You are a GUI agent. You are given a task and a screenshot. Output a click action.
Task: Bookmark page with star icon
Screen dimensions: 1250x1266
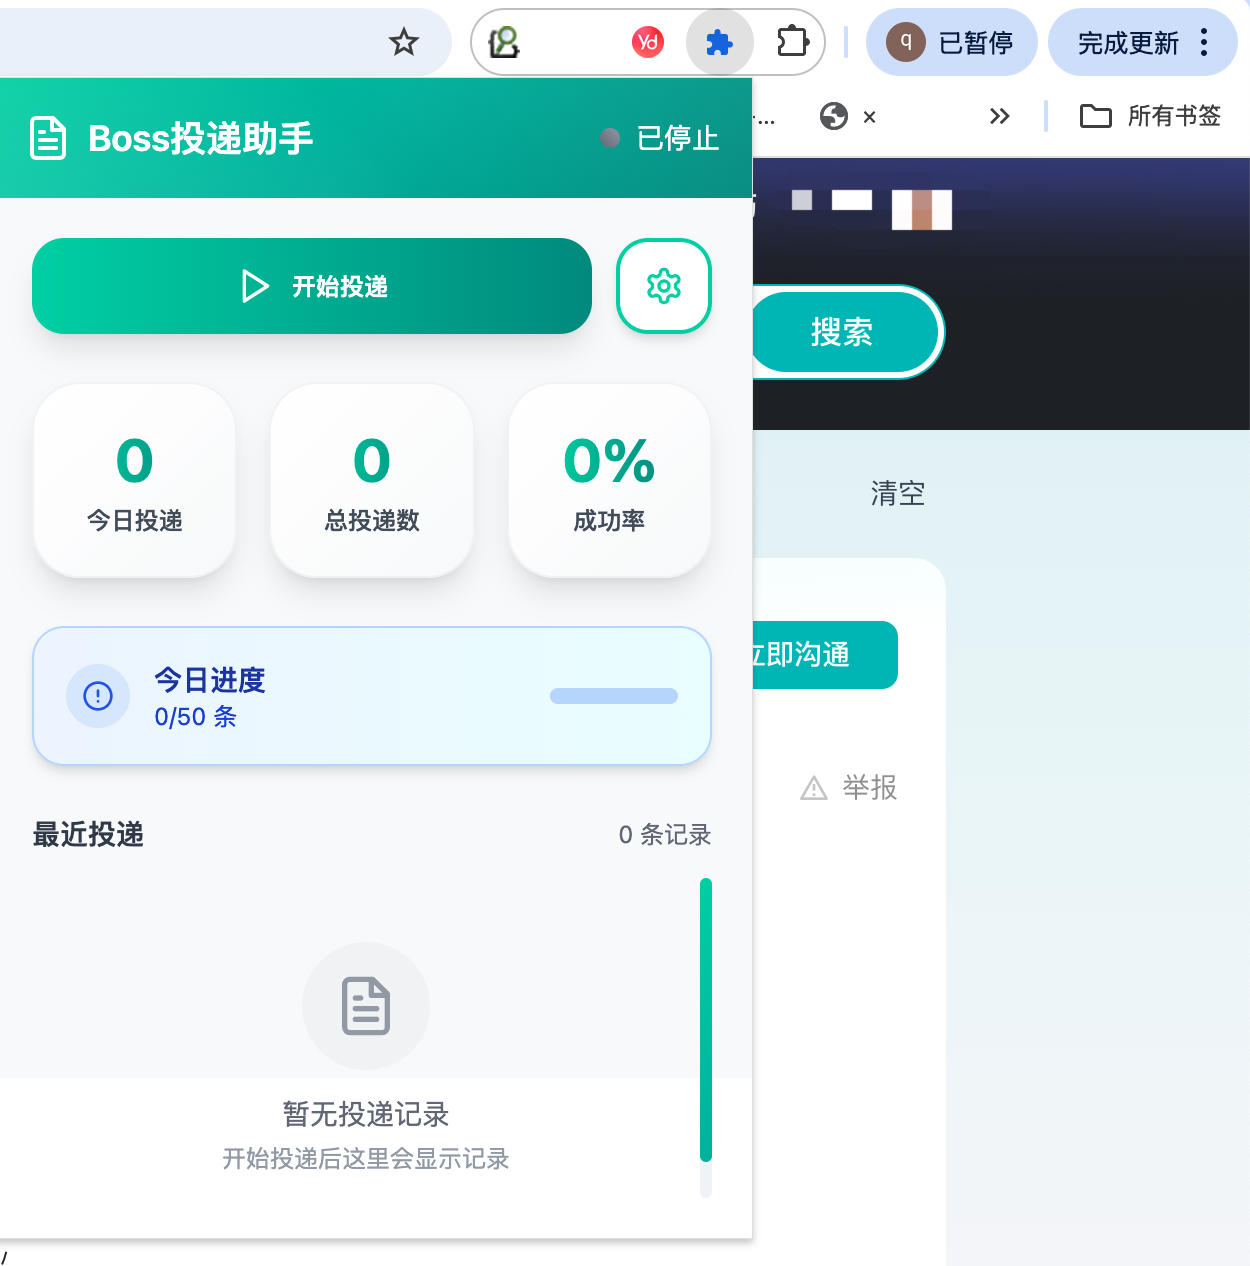click(404, 42)
